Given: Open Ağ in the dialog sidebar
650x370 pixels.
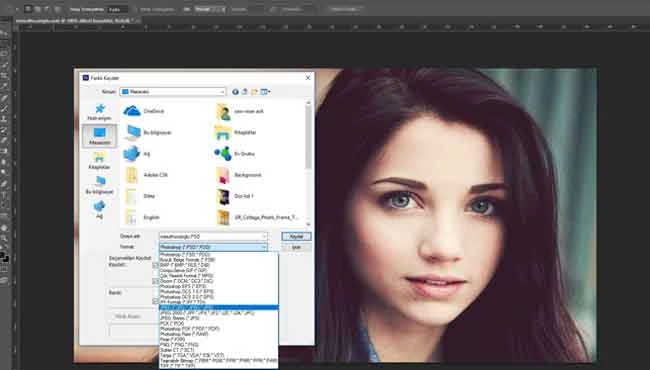Looking at the screenshot, I should click(99, 210).
